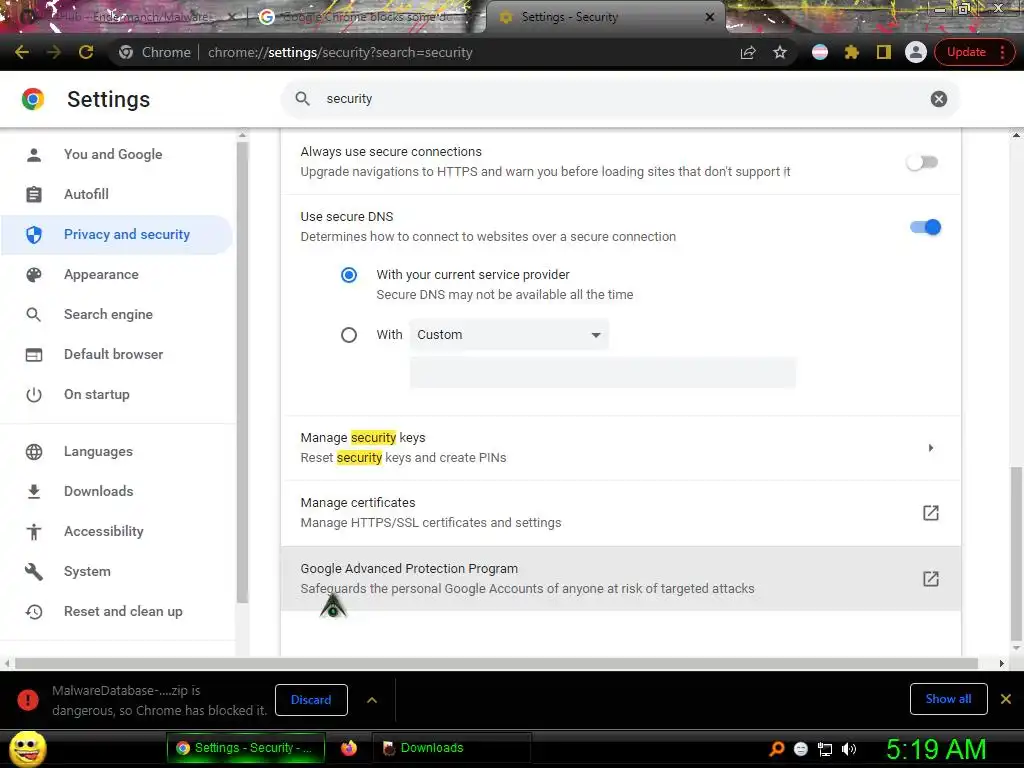Click the search magnifier in settings search box
1024x768 pixels.
coord(302,99)
